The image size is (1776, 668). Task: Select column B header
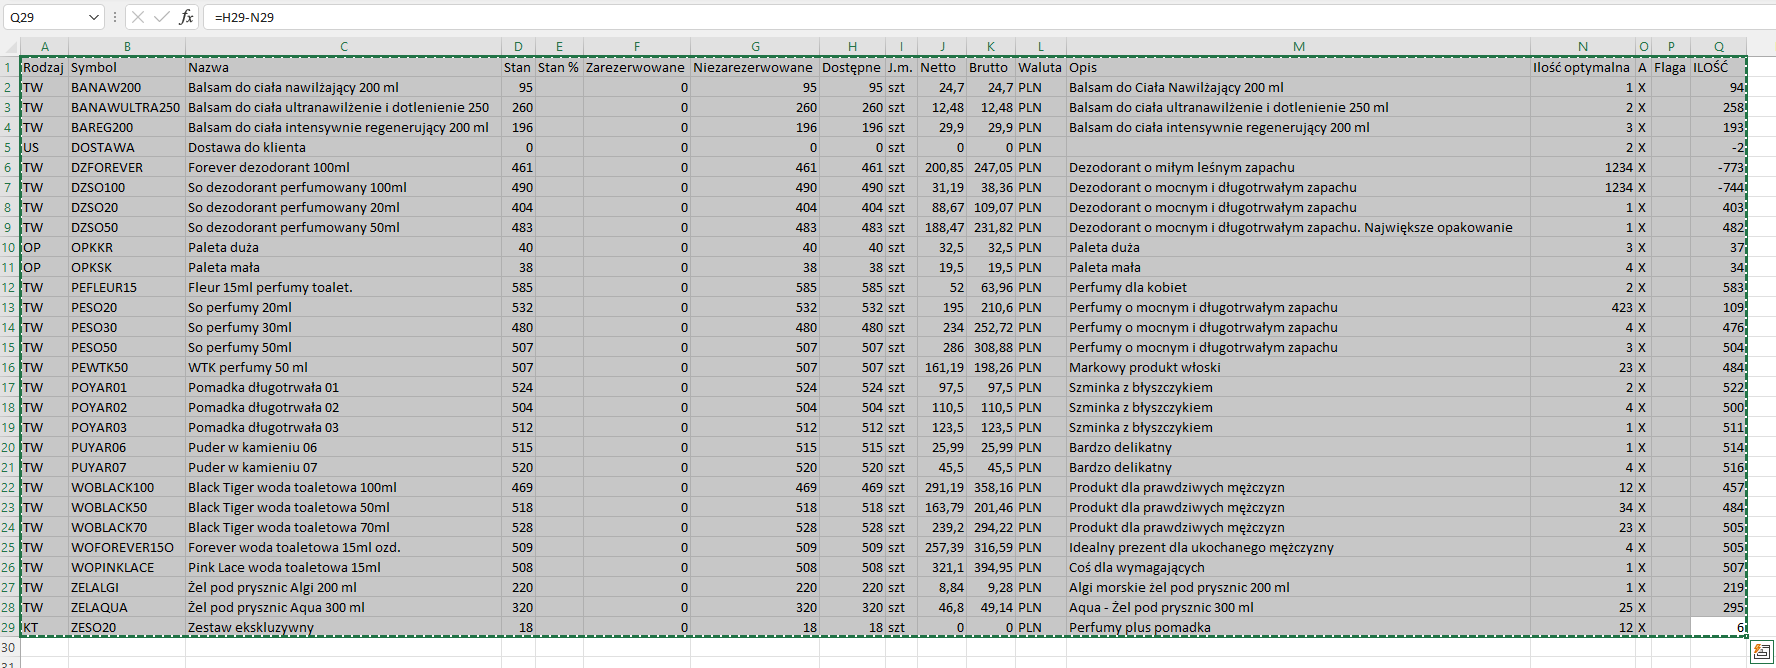click(127, 47)
